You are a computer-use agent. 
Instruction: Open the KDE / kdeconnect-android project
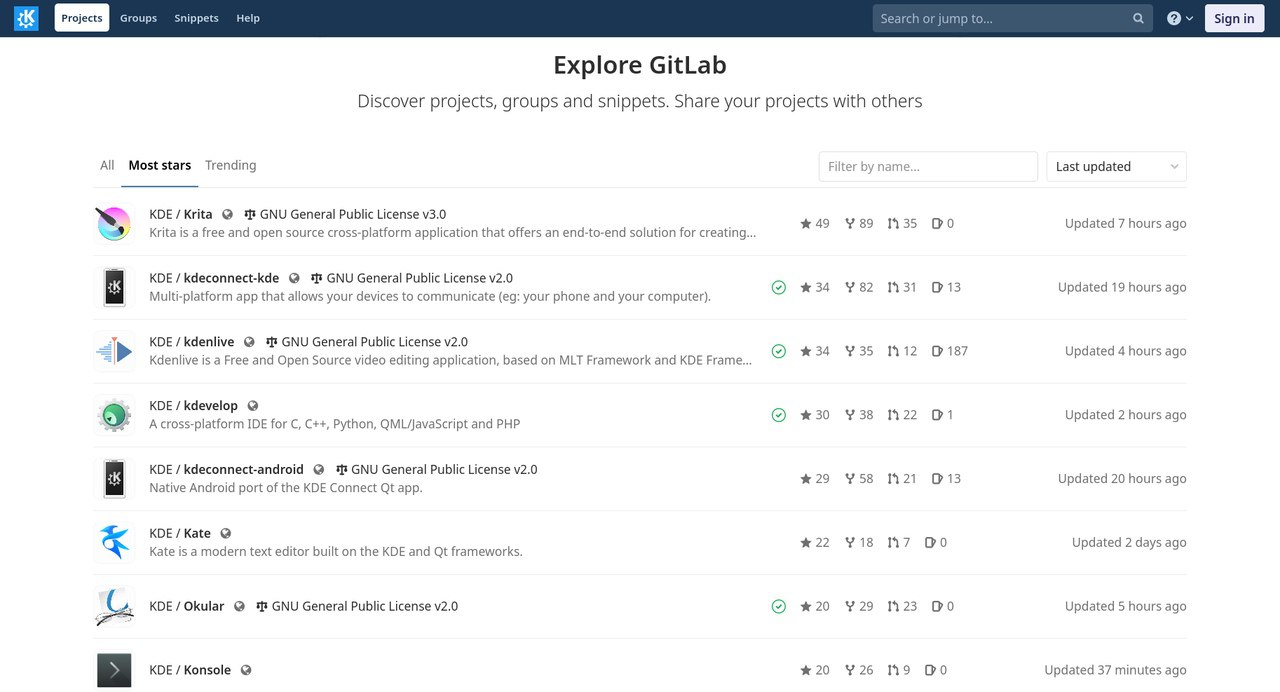coord(226,469)
